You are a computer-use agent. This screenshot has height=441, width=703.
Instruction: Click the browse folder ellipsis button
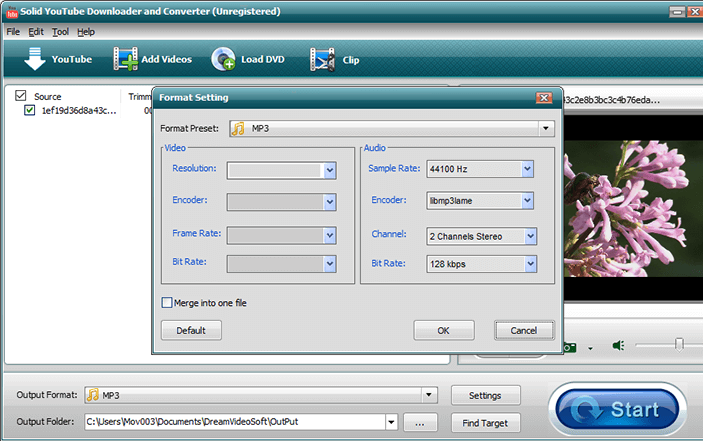pyautogui.click(x=420, y=423)
